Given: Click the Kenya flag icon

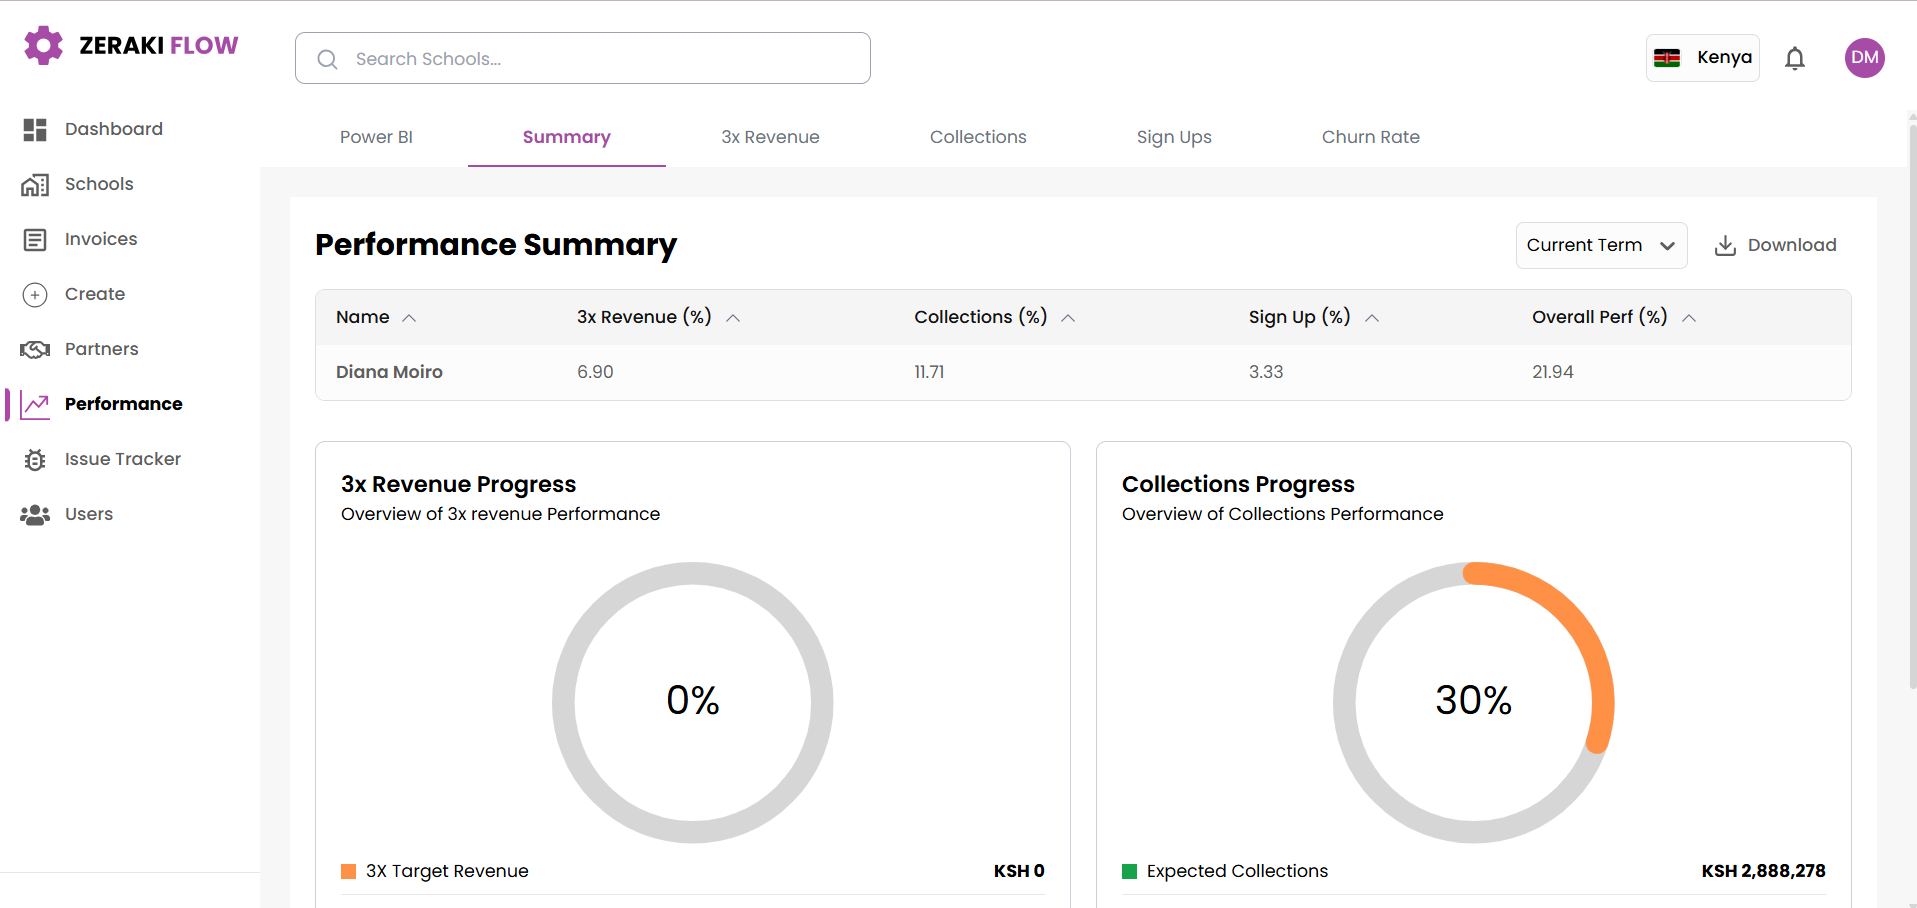Looking at the screenshot, I should coord(1667,58).
